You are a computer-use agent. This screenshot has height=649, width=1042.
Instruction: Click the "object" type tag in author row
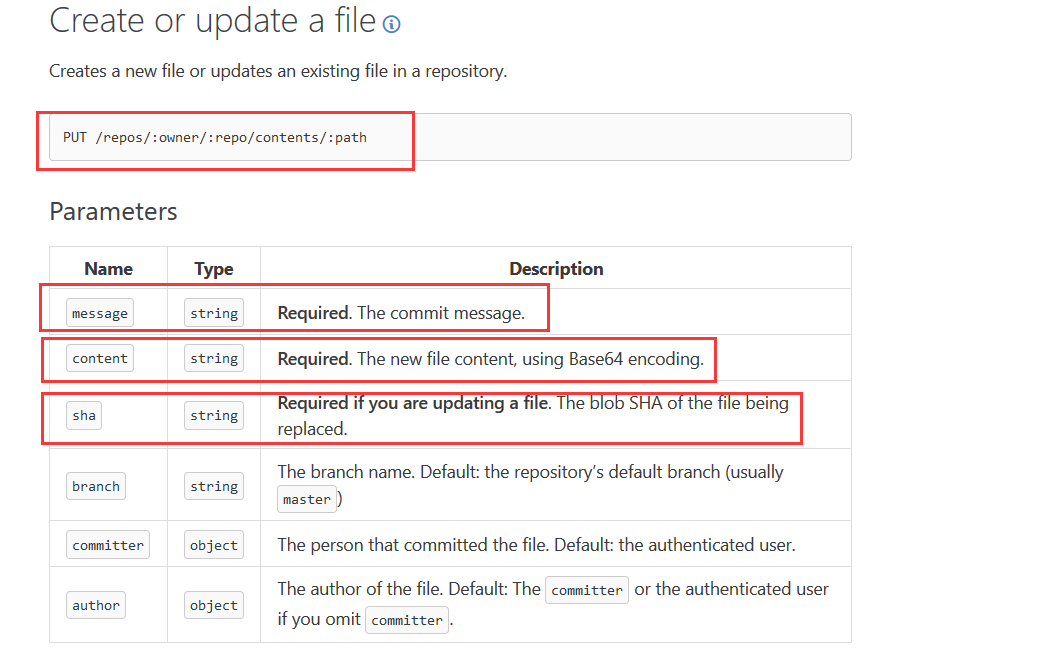pos(214,605)
